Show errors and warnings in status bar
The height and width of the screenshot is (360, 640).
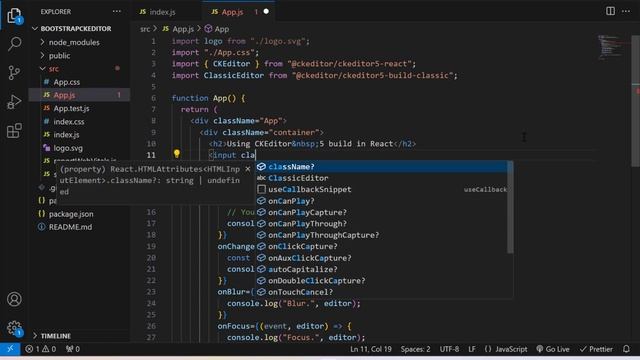click(40, 349)
